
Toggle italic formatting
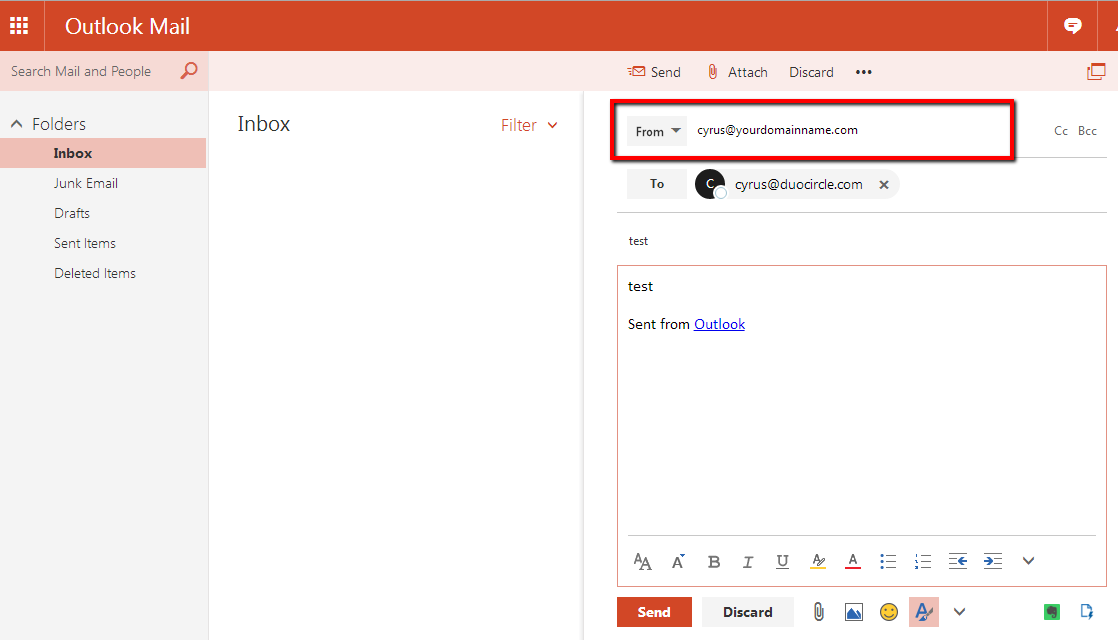coord(748,562)
